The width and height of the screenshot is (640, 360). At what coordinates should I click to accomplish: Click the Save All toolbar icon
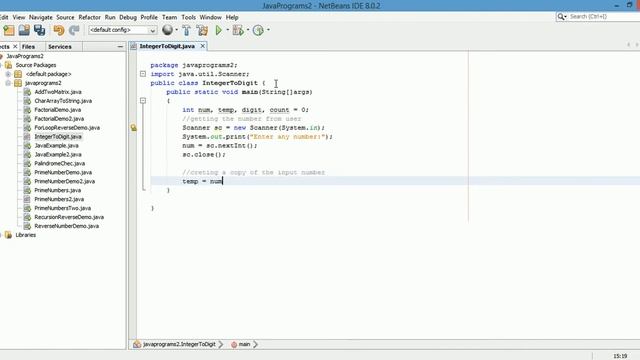click(40, 30)
